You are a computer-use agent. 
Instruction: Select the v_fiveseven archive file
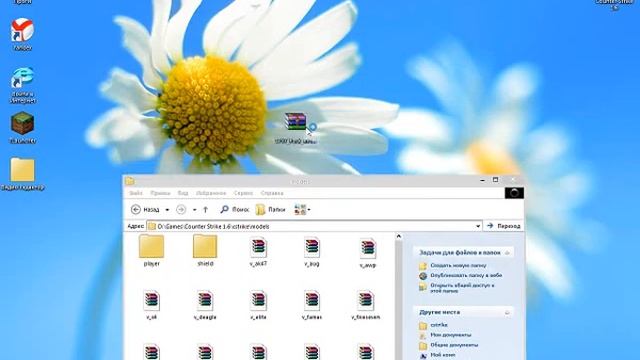[365, 304]
